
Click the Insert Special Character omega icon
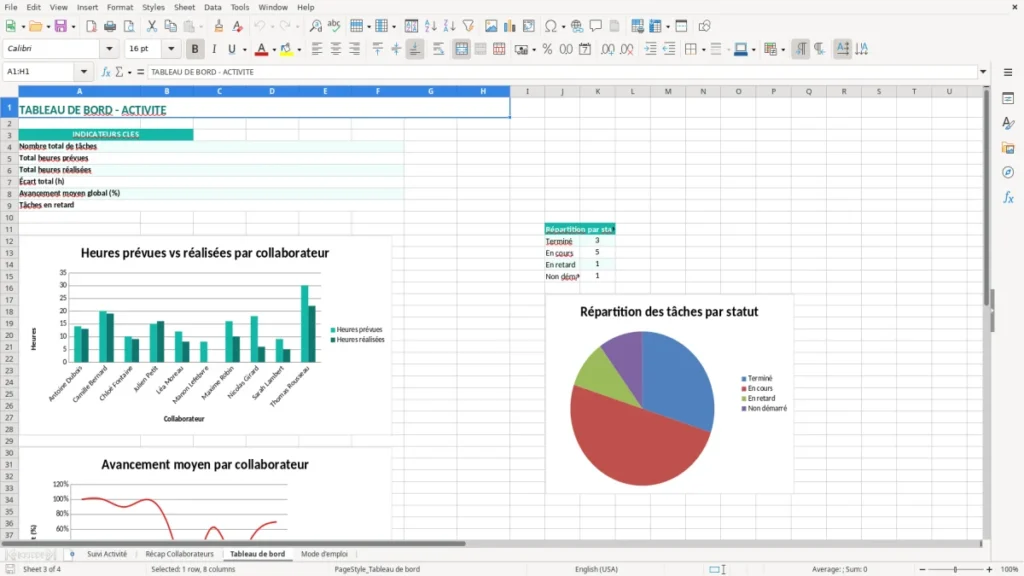[551, 26]
